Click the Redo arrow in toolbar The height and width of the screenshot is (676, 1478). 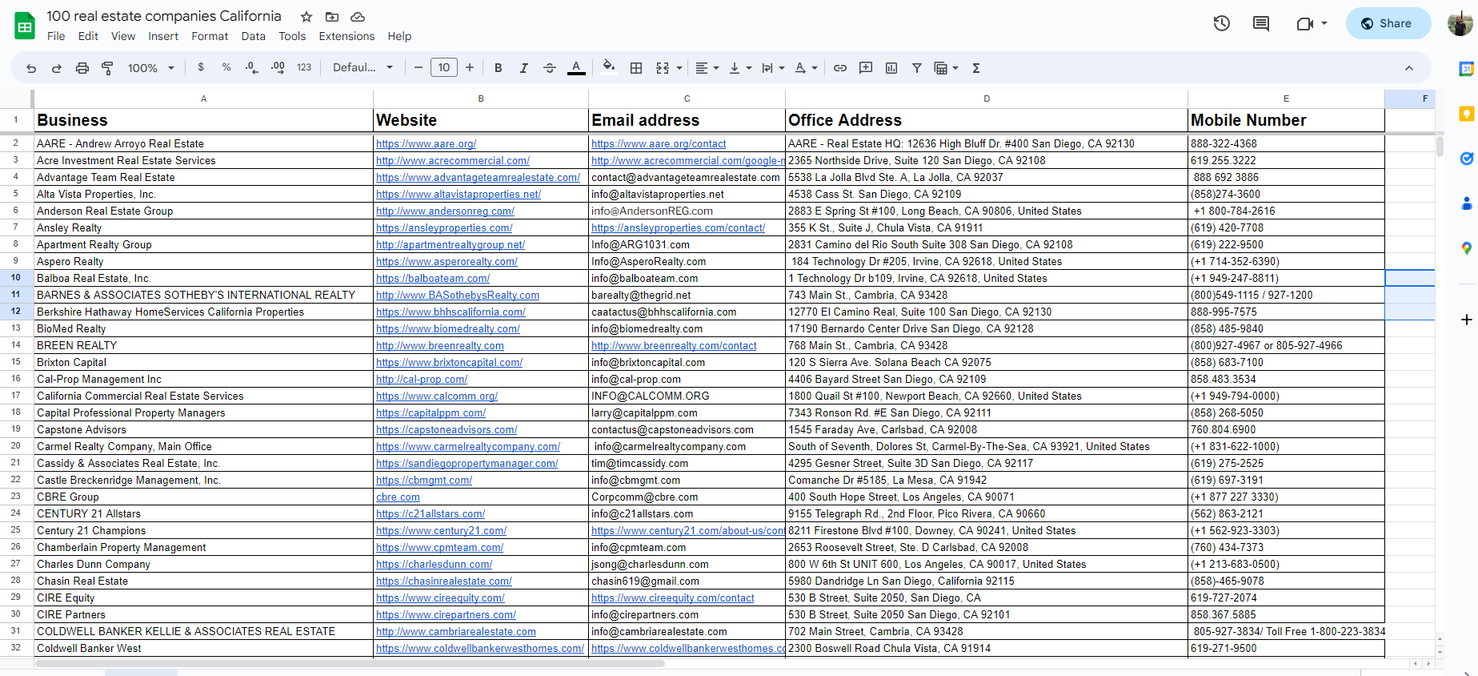click(x=56, y=68)
